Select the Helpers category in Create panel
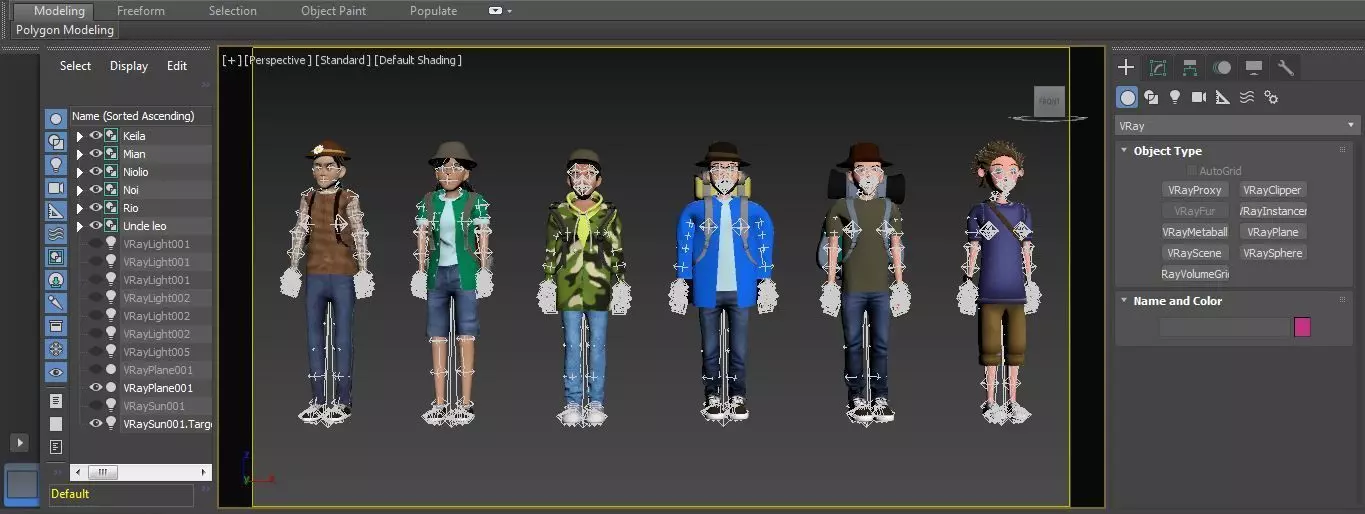Screen dimensions: 1365x514 pos(1223,97)
